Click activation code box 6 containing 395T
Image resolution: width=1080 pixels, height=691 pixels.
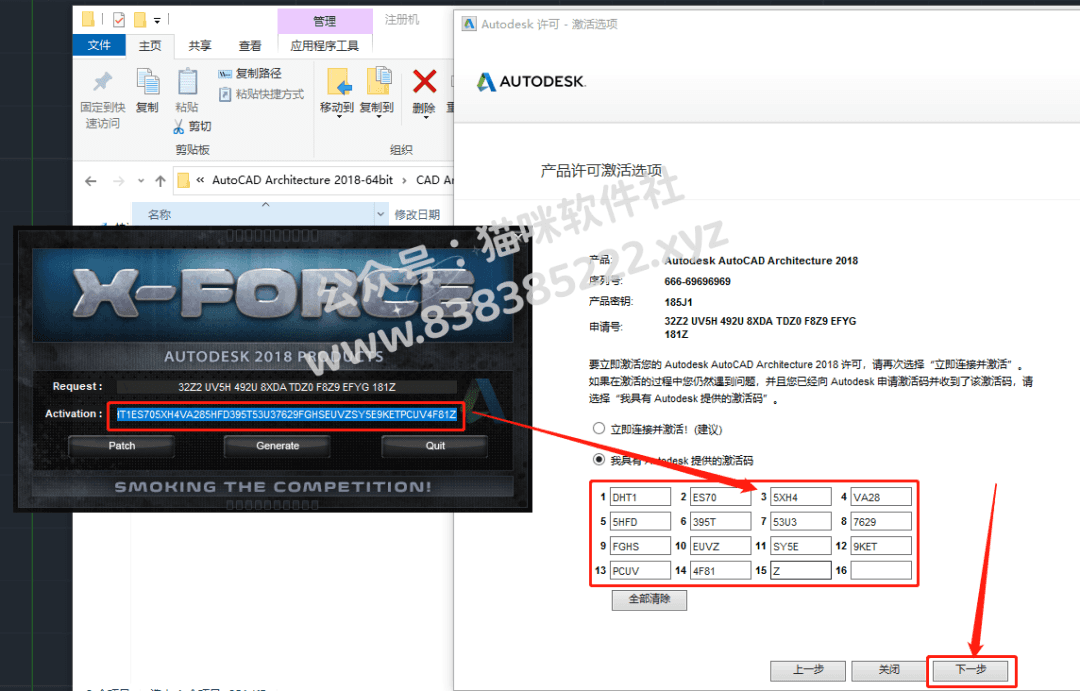[x=720, y=522]
